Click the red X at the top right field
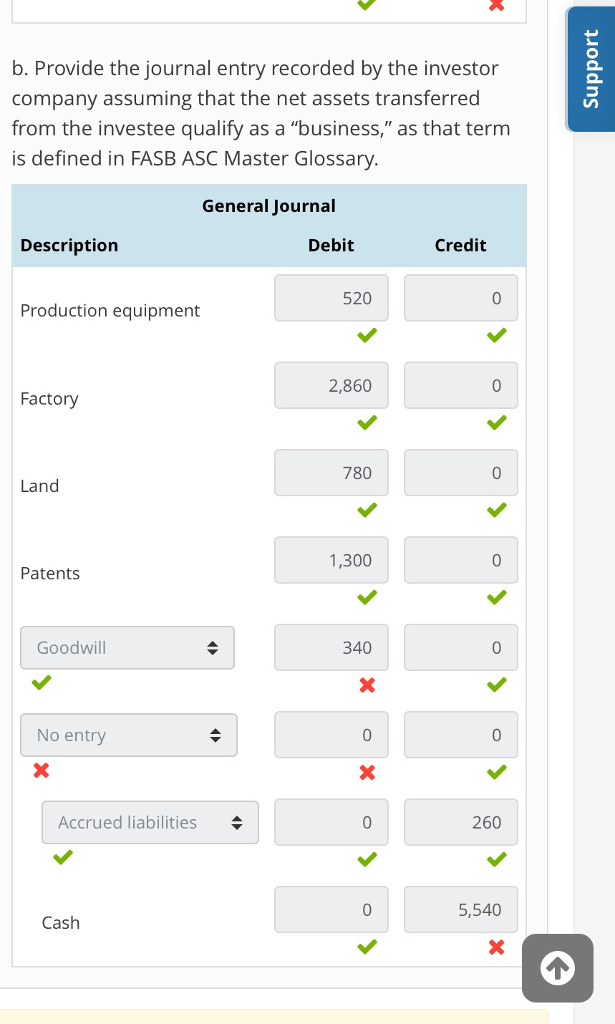Viewport: 615px width, 1024px height. (496, 6)
